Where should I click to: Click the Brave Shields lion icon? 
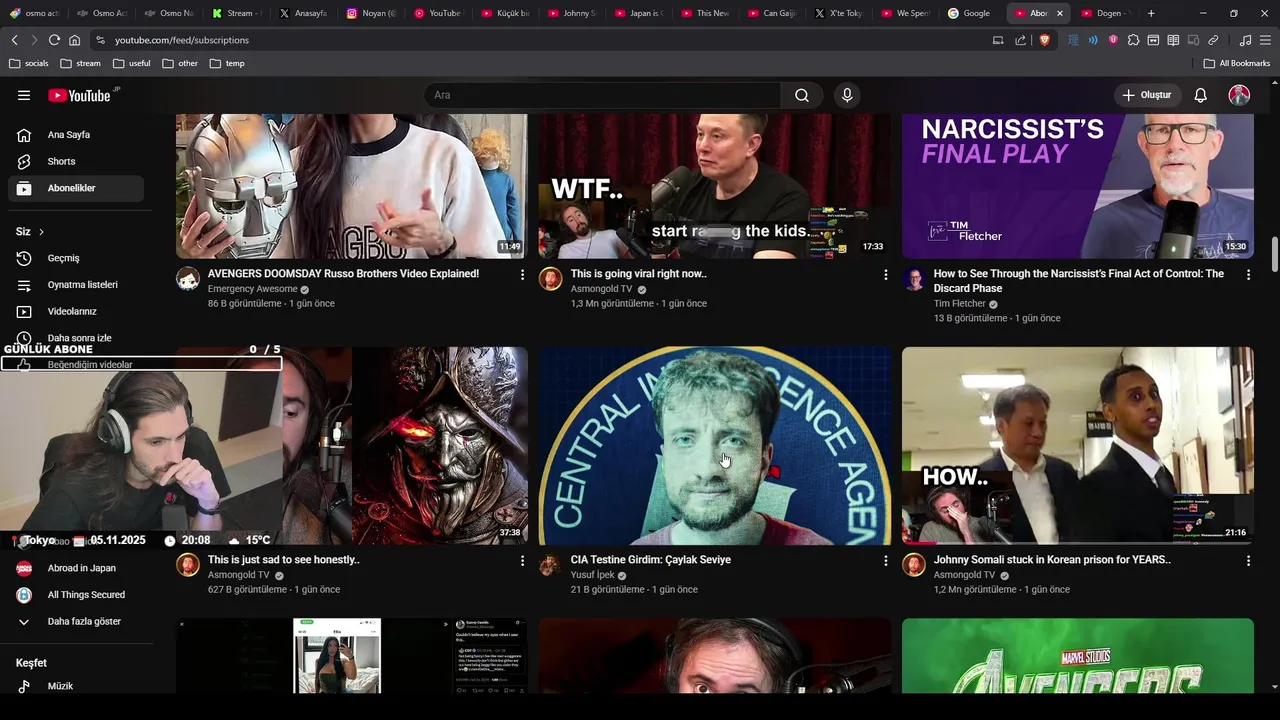1045,40
